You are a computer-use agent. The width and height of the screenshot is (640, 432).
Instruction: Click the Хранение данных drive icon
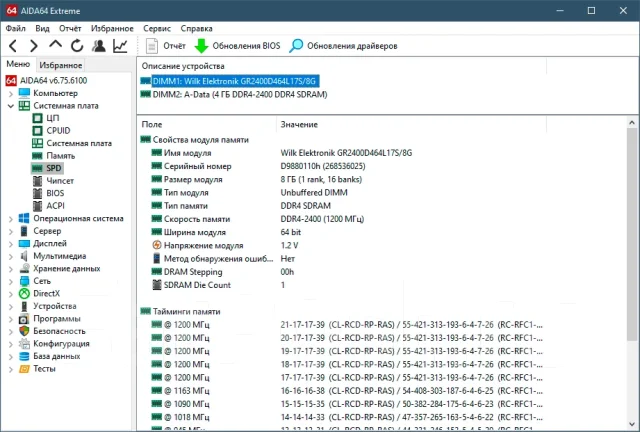pyautogui.click(x=24, y=269)
